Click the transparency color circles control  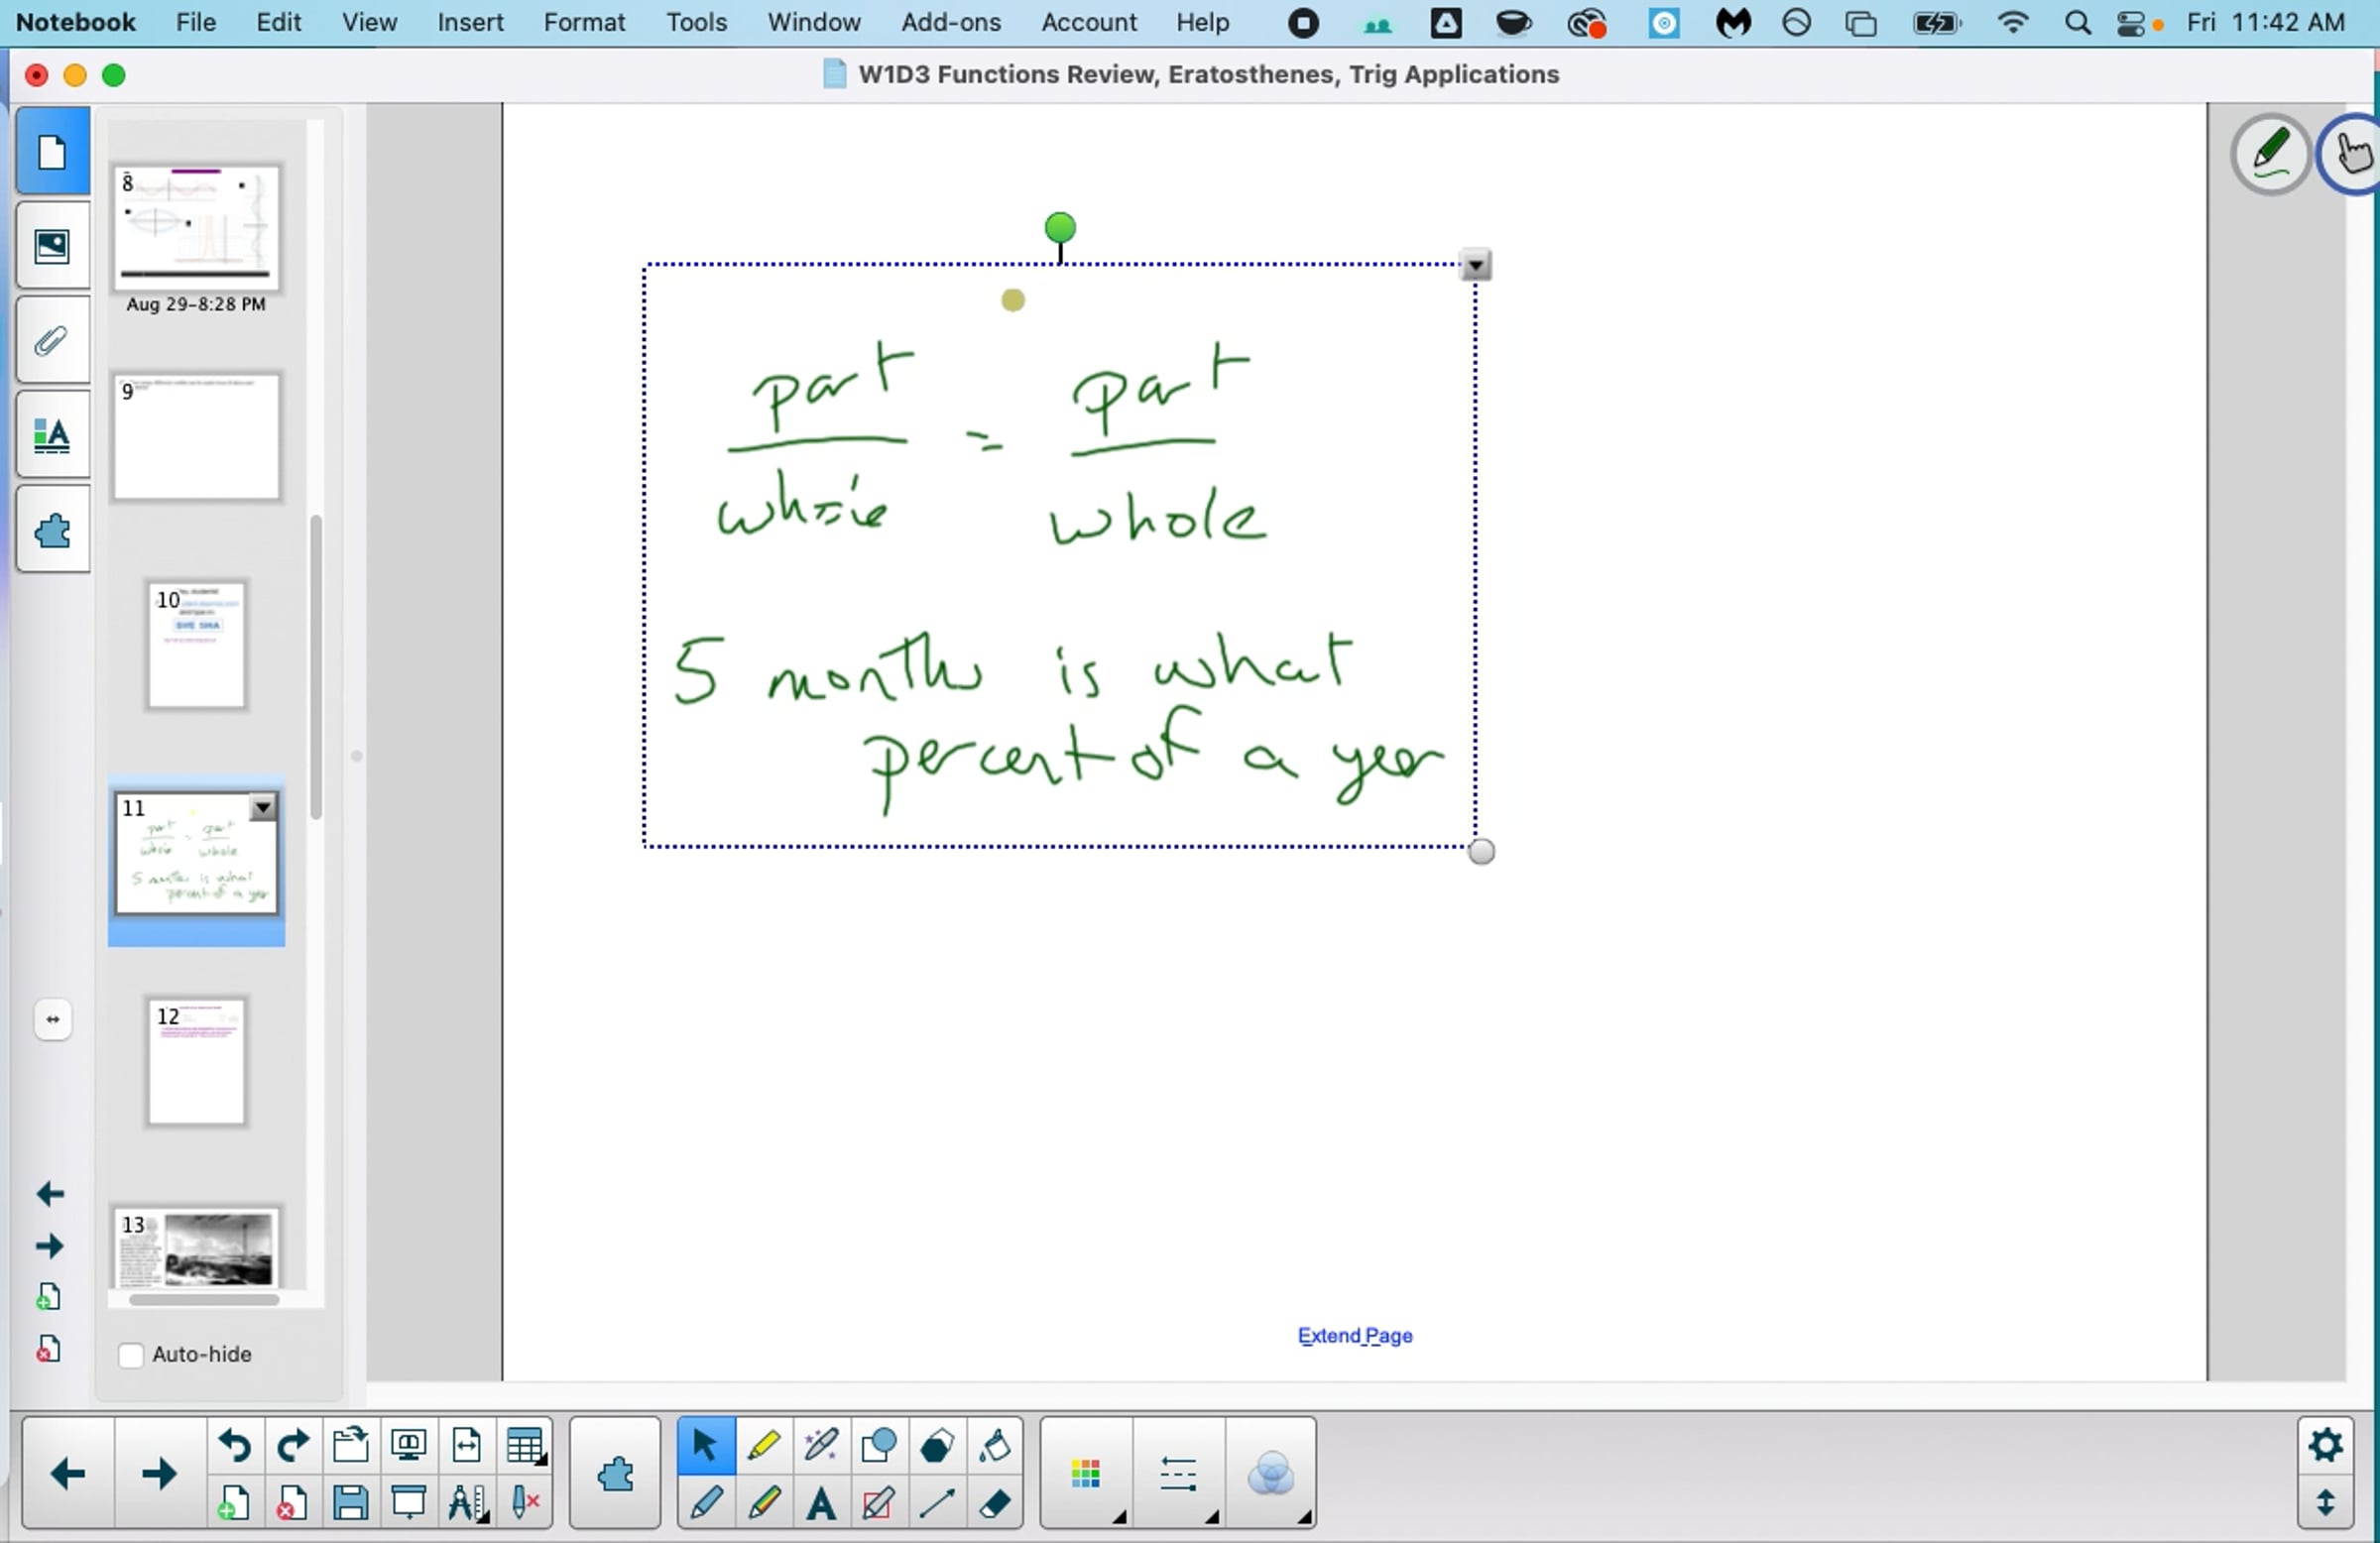1270,1474
